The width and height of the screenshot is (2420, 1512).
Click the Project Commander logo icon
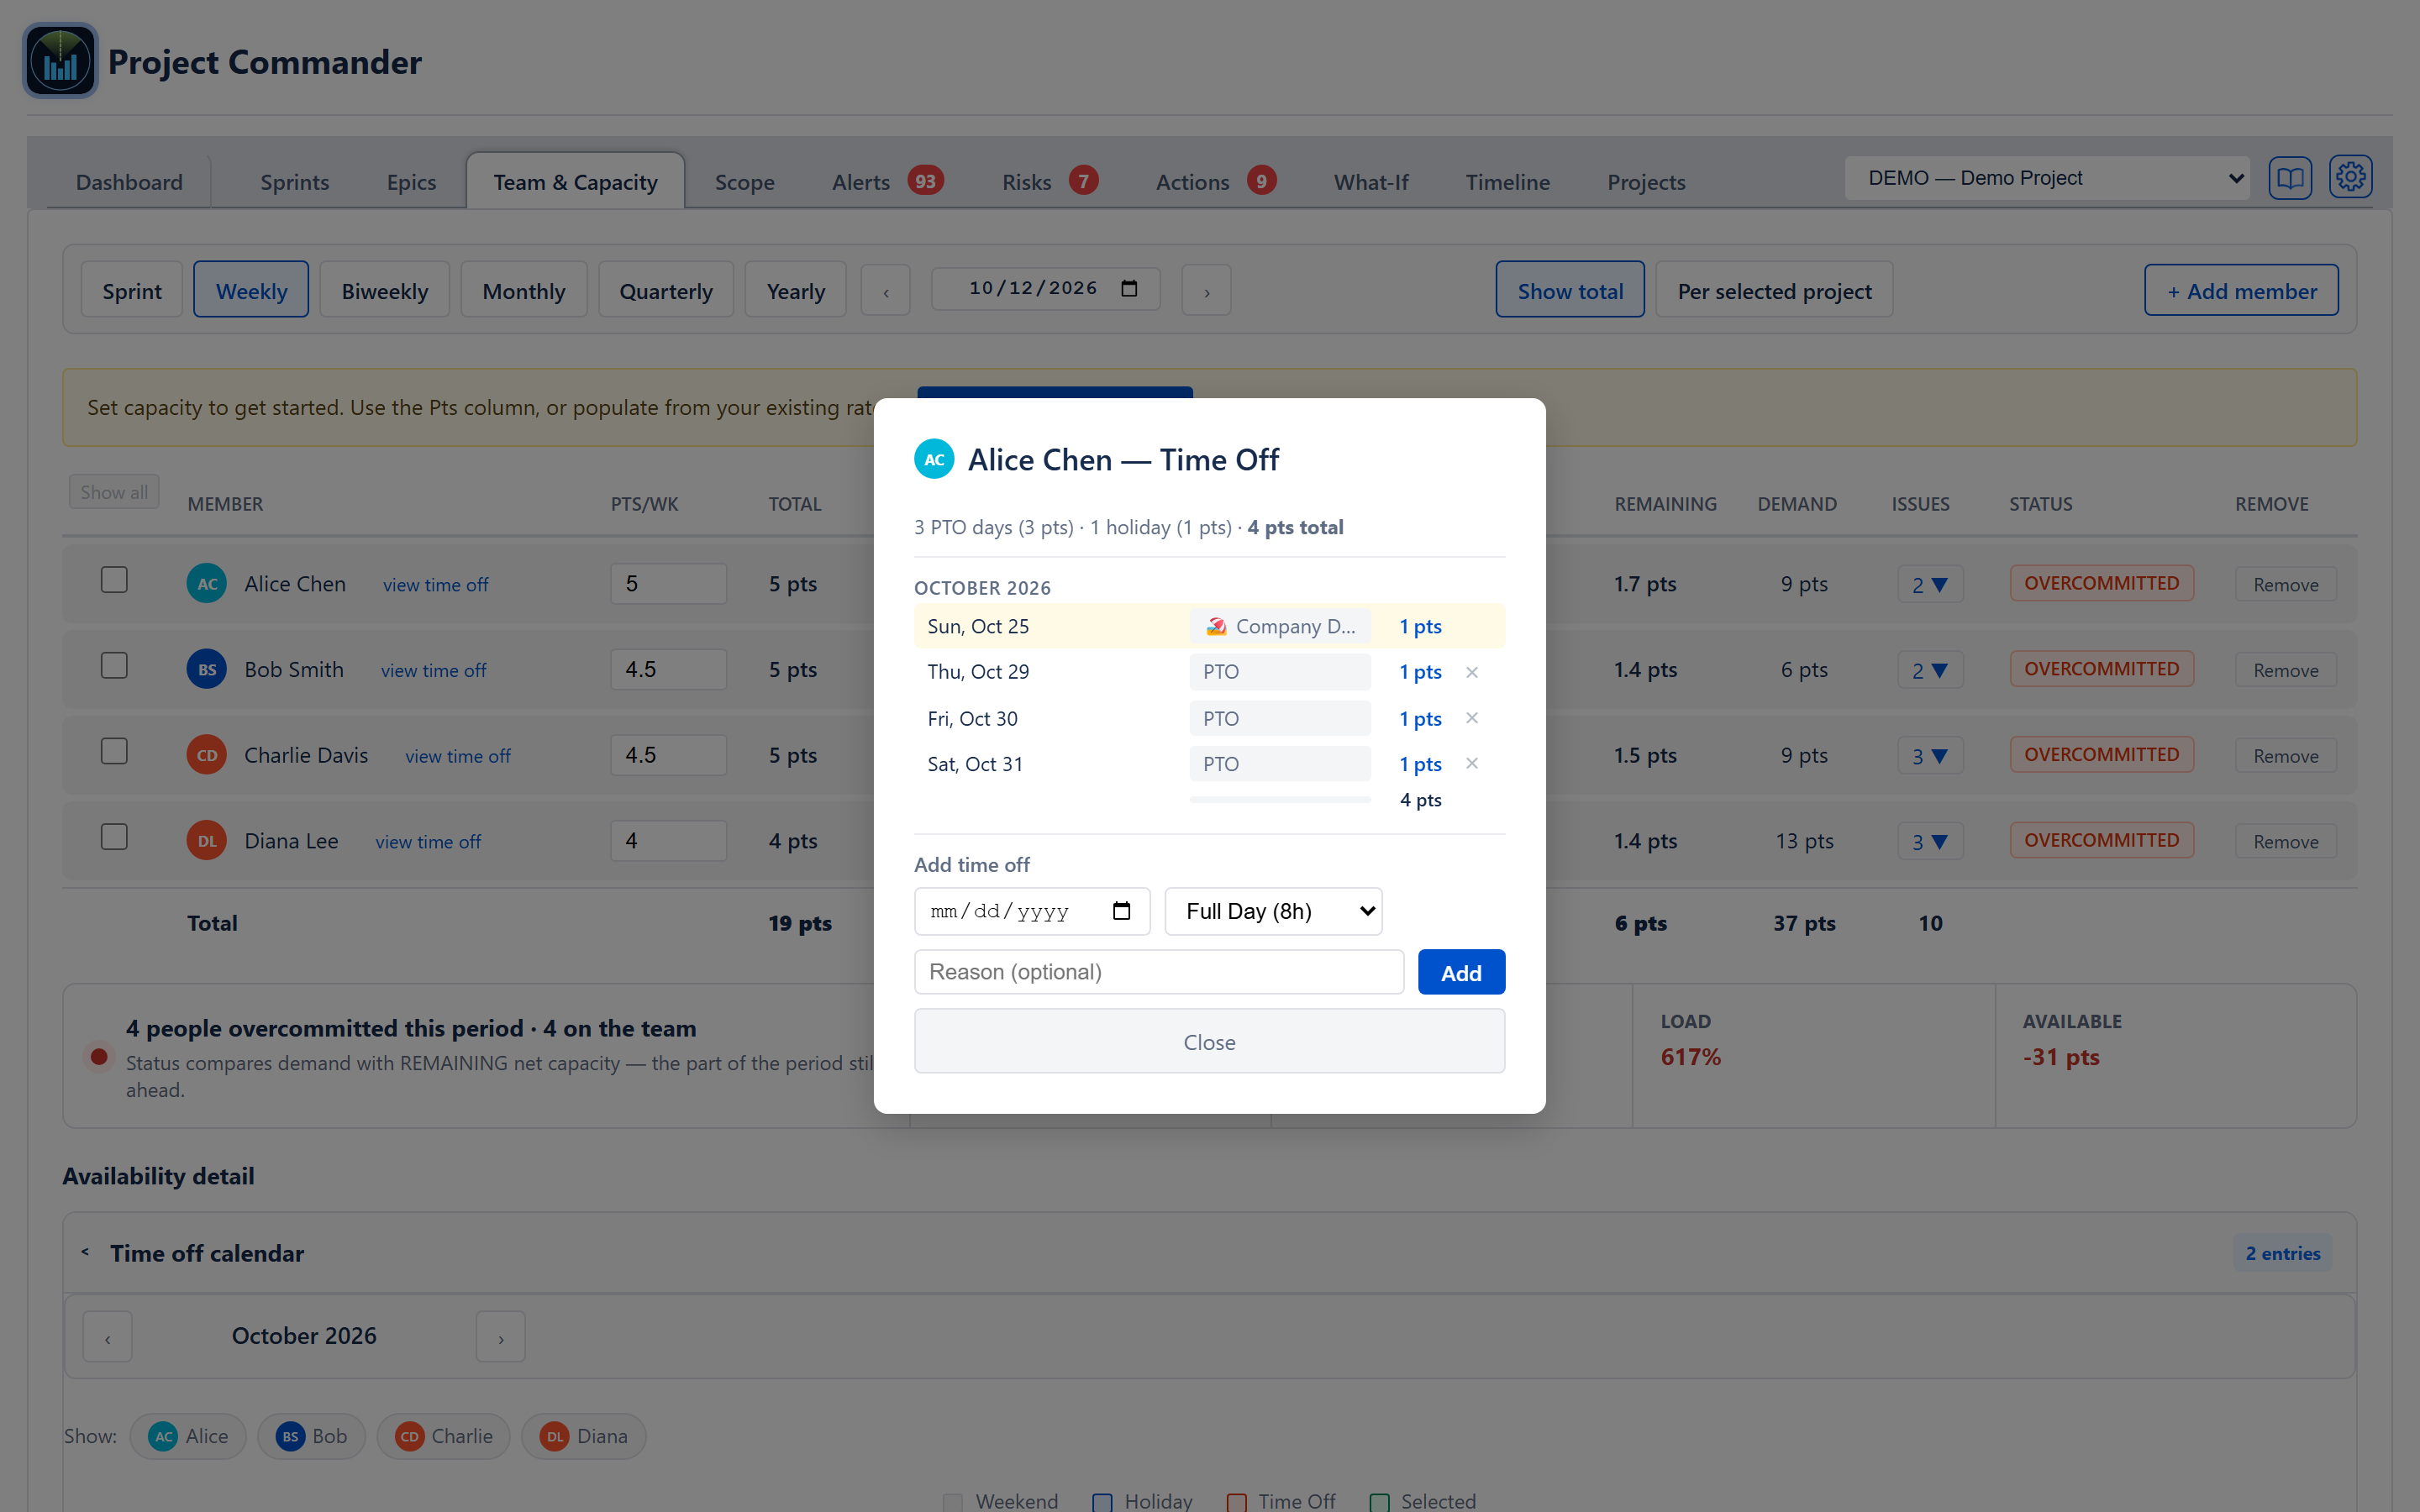pos(60,61)
